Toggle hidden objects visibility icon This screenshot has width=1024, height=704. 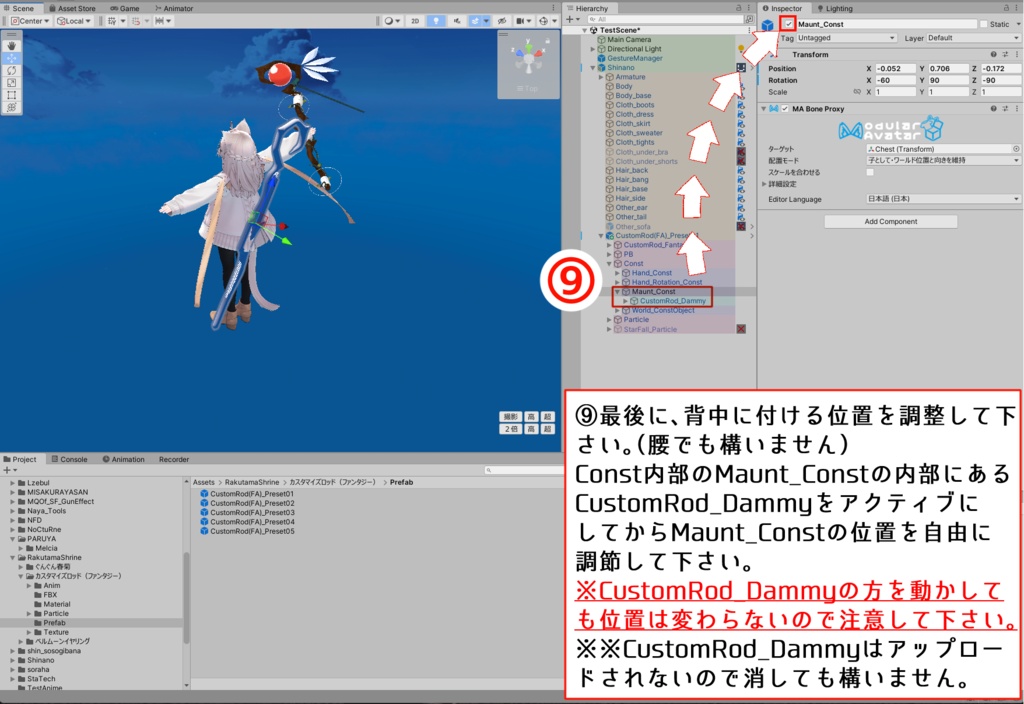[502, 21]
